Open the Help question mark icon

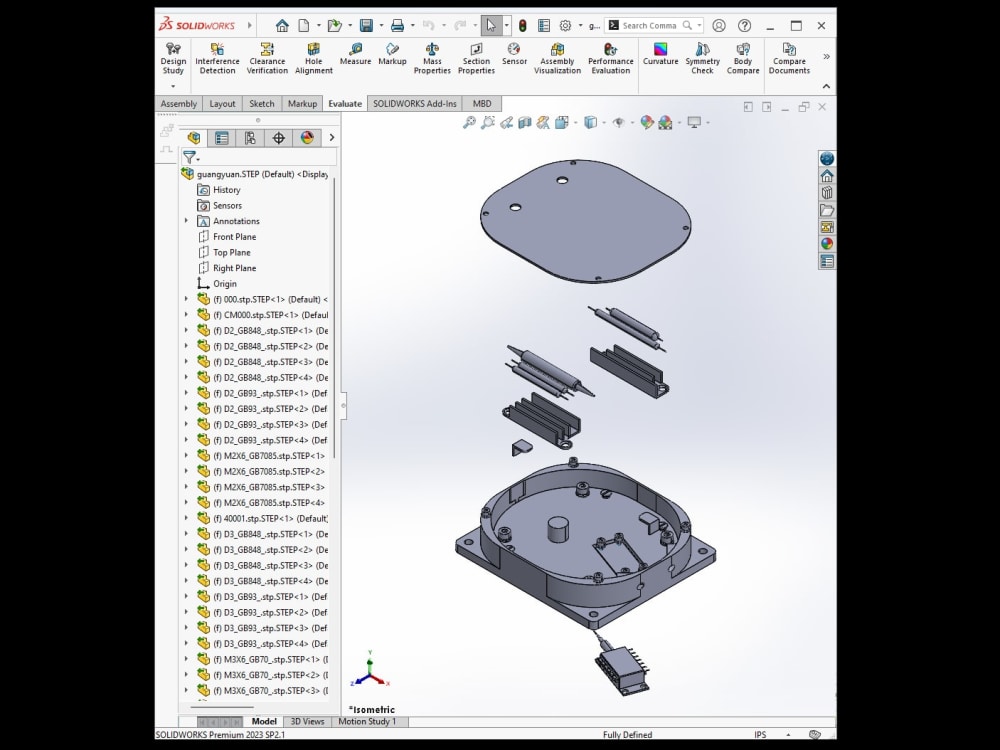tap(744, 26)
